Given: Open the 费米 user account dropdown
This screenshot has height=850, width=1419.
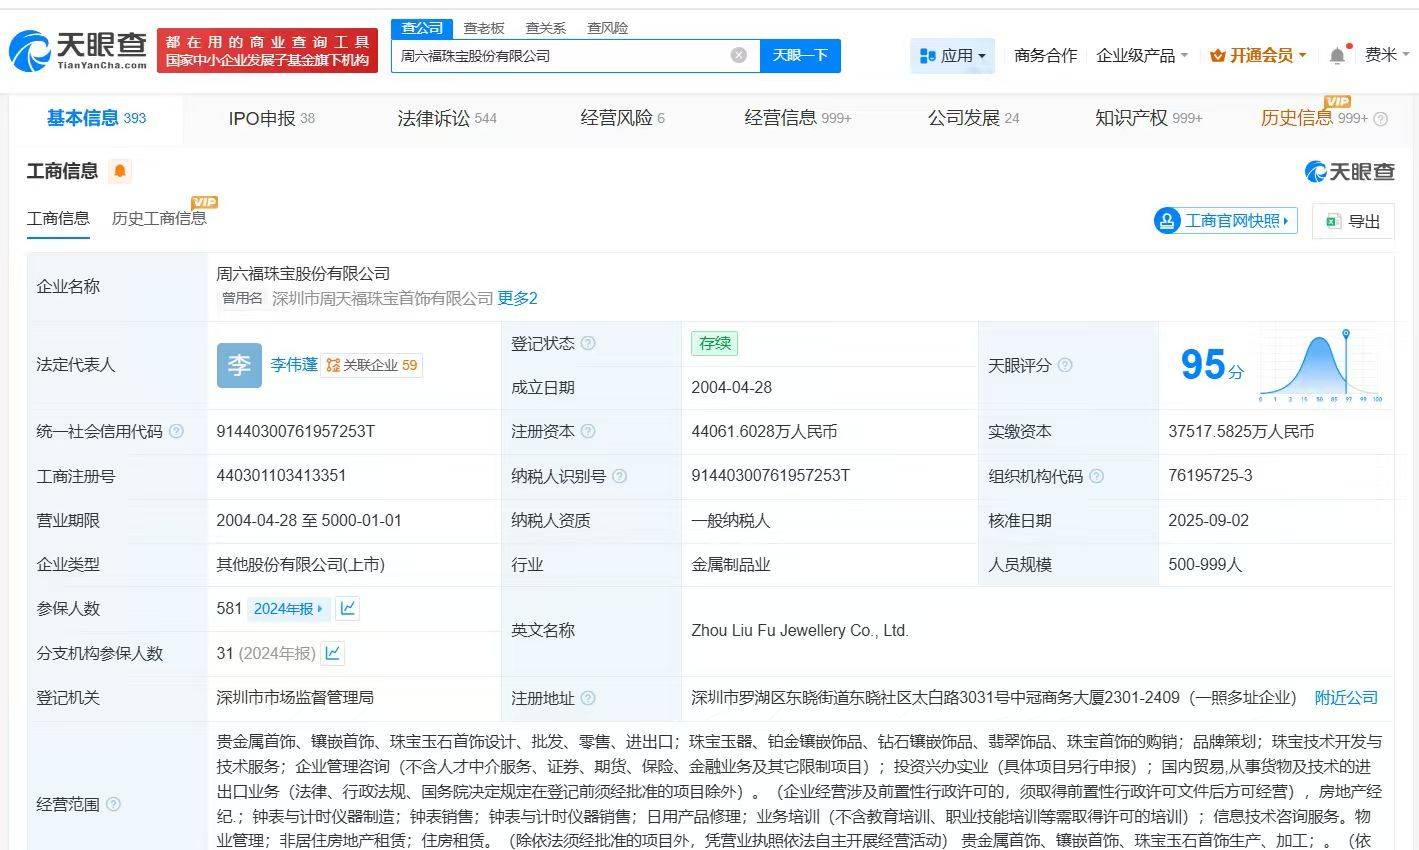Looking at the screenshot, I should click(1386, 55).
